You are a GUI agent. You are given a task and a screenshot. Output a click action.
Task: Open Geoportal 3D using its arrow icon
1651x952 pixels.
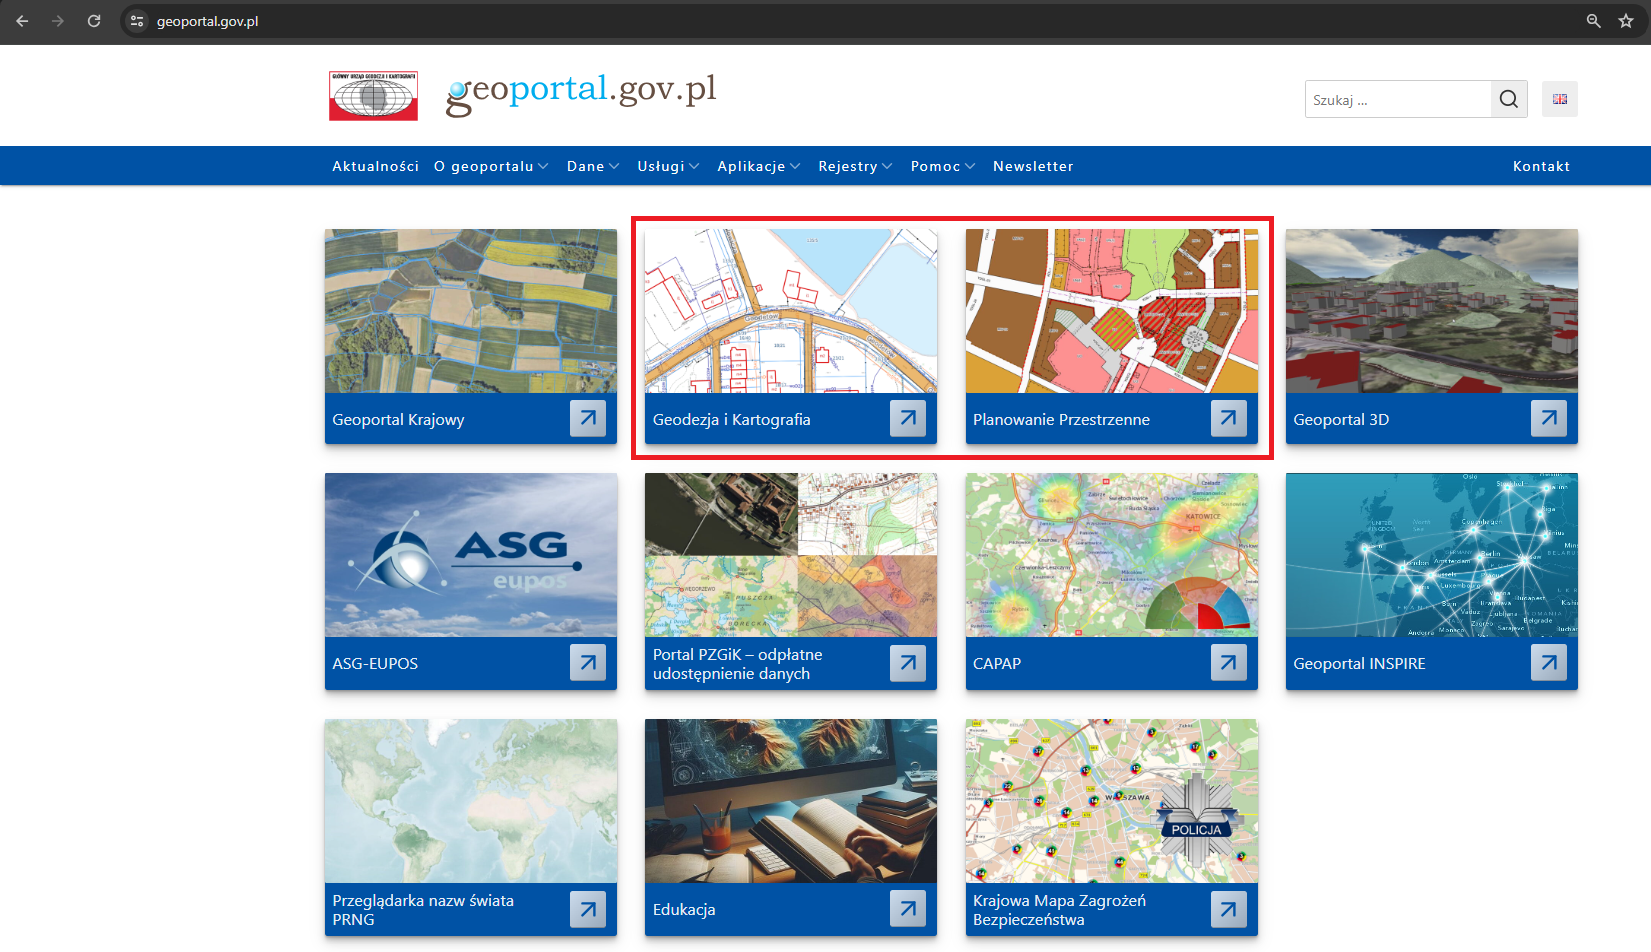1548,418
